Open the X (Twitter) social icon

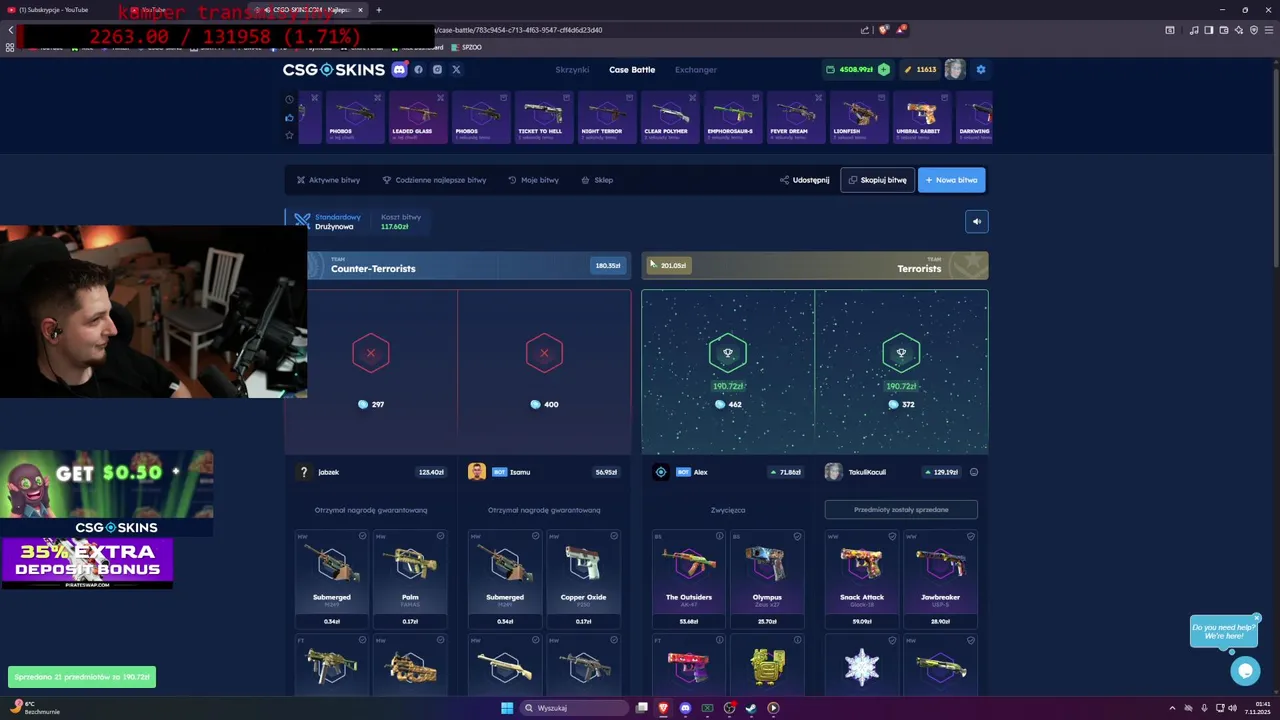click(456, 69)
